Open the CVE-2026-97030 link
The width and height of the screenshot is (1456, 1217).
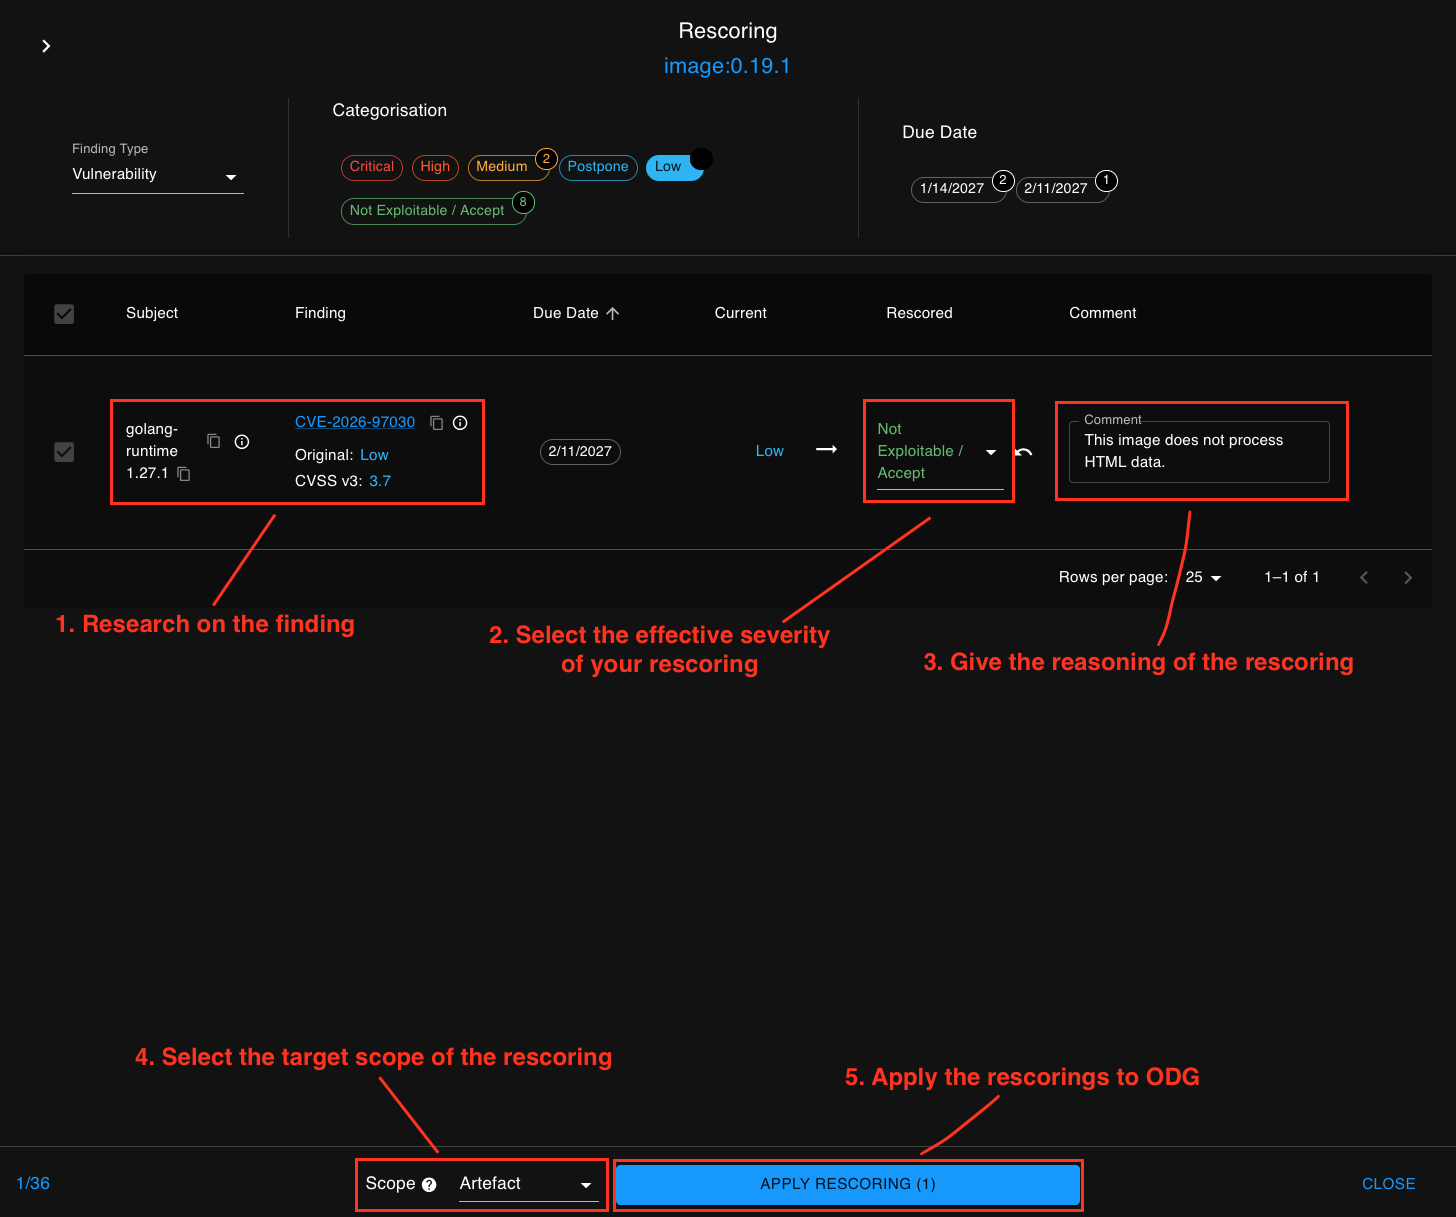coord(355,422)
